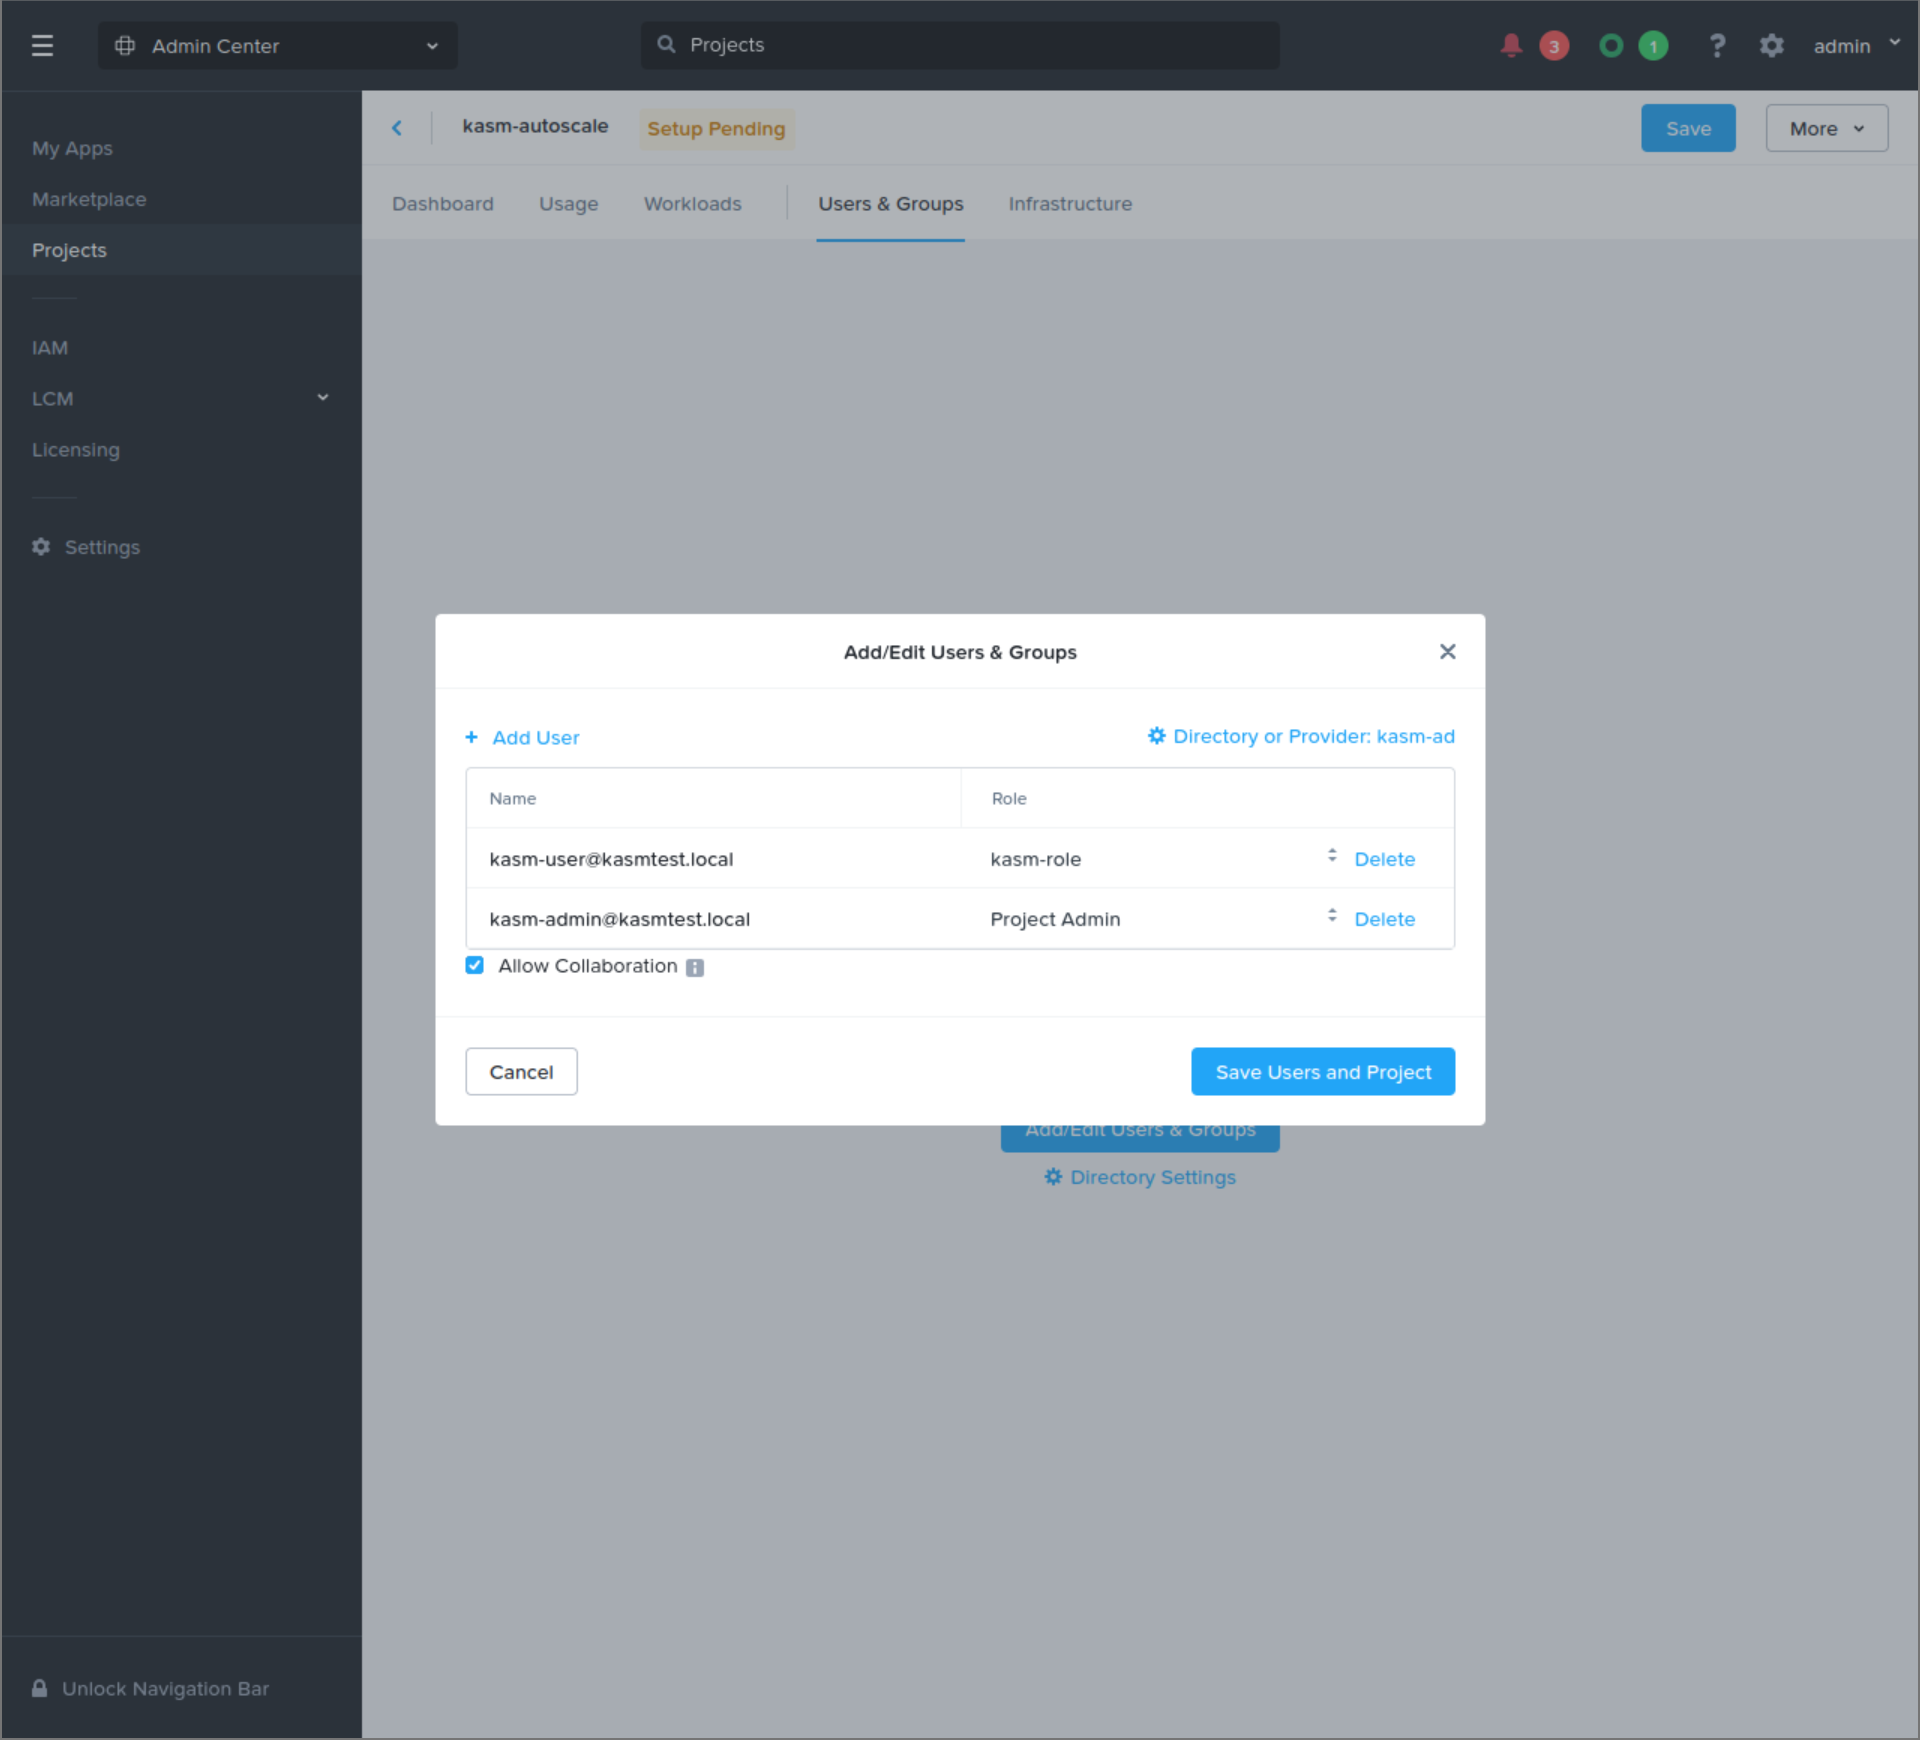Click inside the Projects search field
This screenshot has height=1740, width=1920.
[960, 45]
